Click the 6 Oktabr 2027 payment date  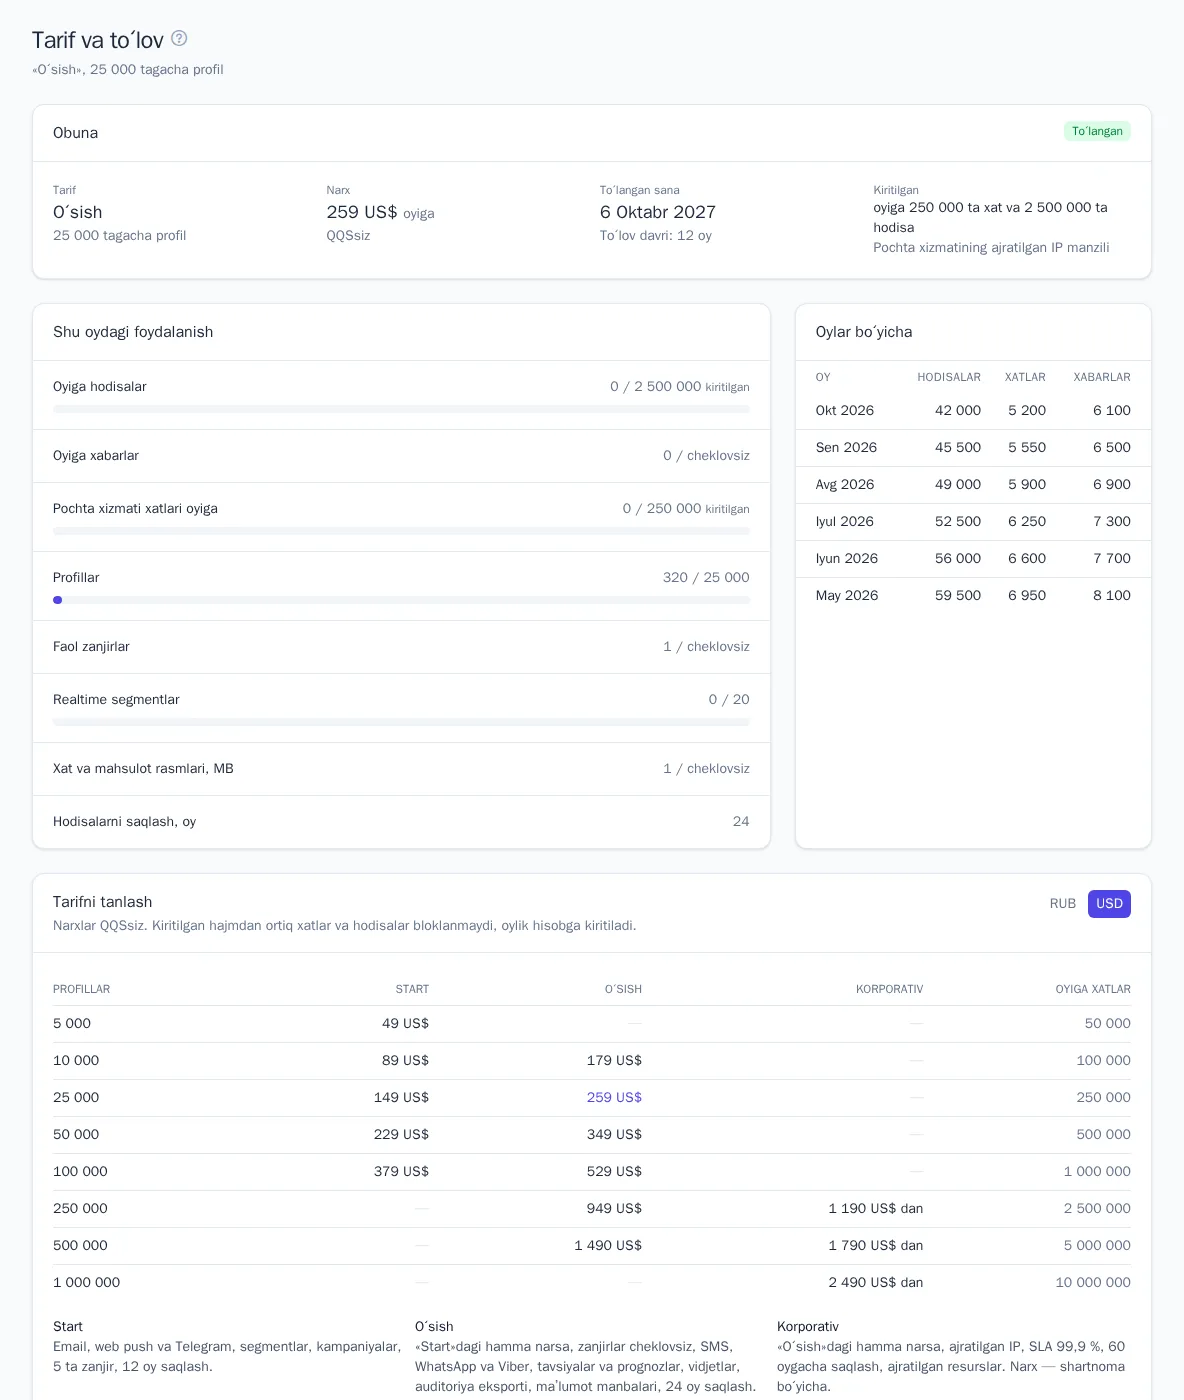pos(658,212)
